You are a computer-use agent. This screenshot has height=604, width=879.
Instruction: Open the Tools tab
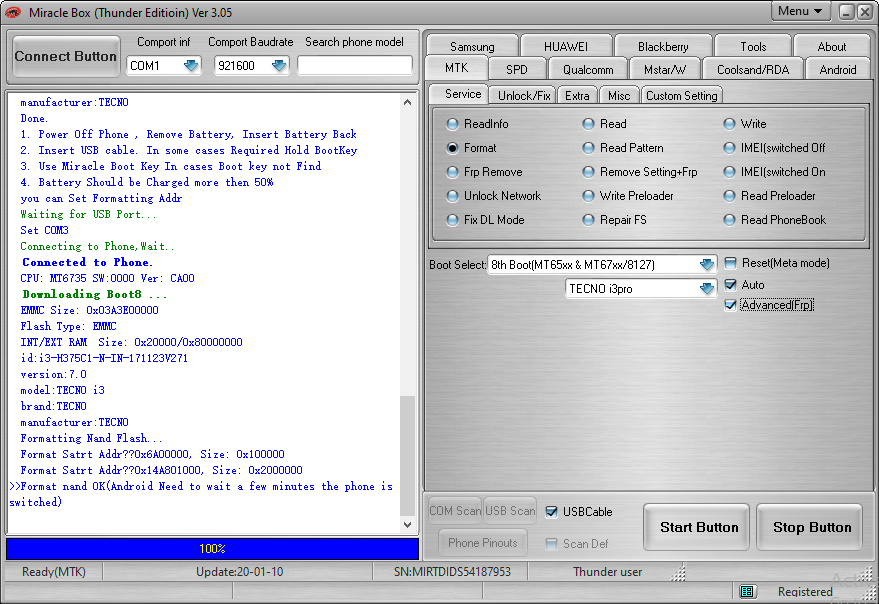pos(753,47)
